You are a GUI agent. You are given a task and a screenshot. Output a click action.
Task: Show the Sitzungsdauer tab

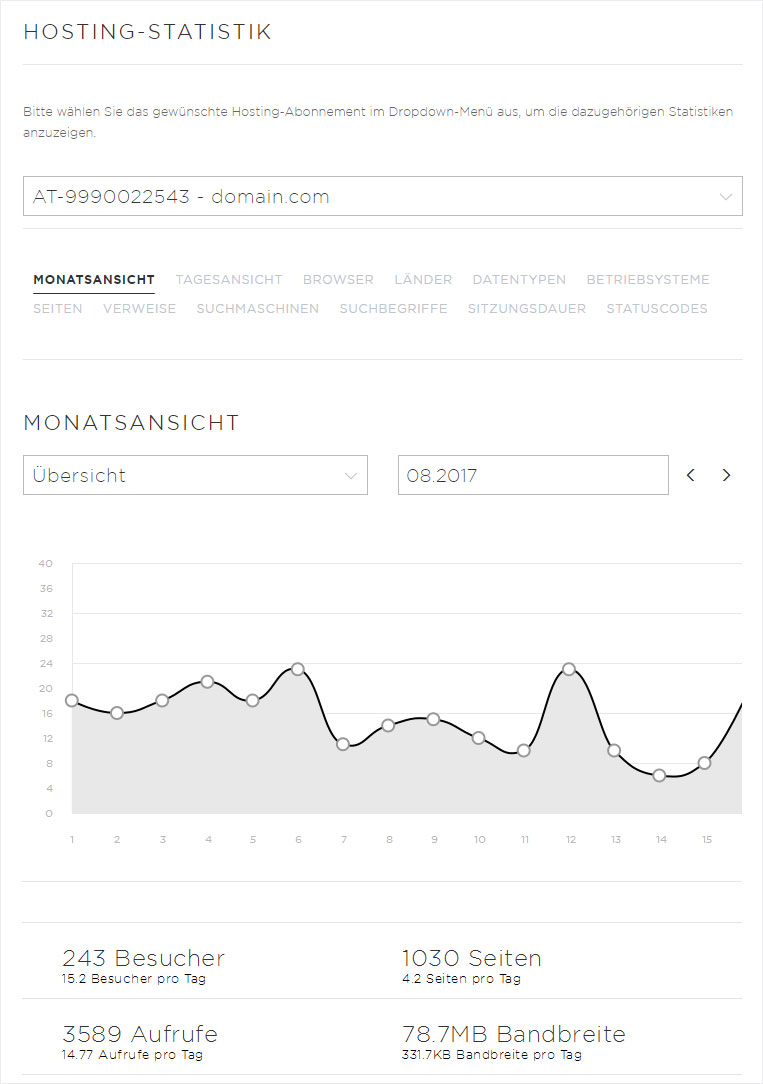[x=527, y=308]
